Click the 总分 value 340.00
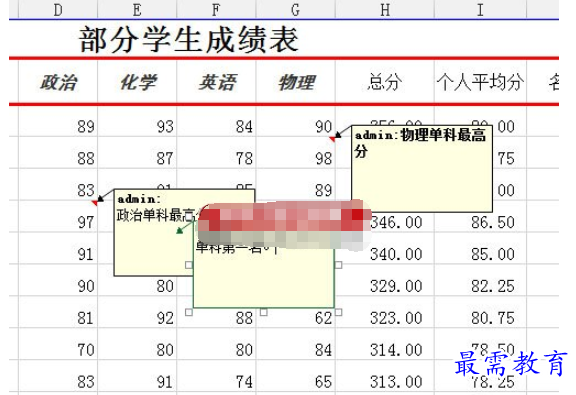This screenshot has height=395, width=576. pos(396,254)
